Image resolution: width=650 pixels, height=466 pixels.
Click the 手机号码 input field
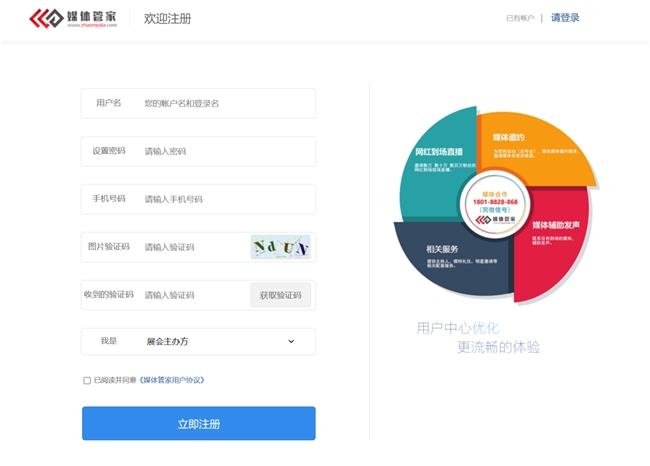tap(225, 199)
